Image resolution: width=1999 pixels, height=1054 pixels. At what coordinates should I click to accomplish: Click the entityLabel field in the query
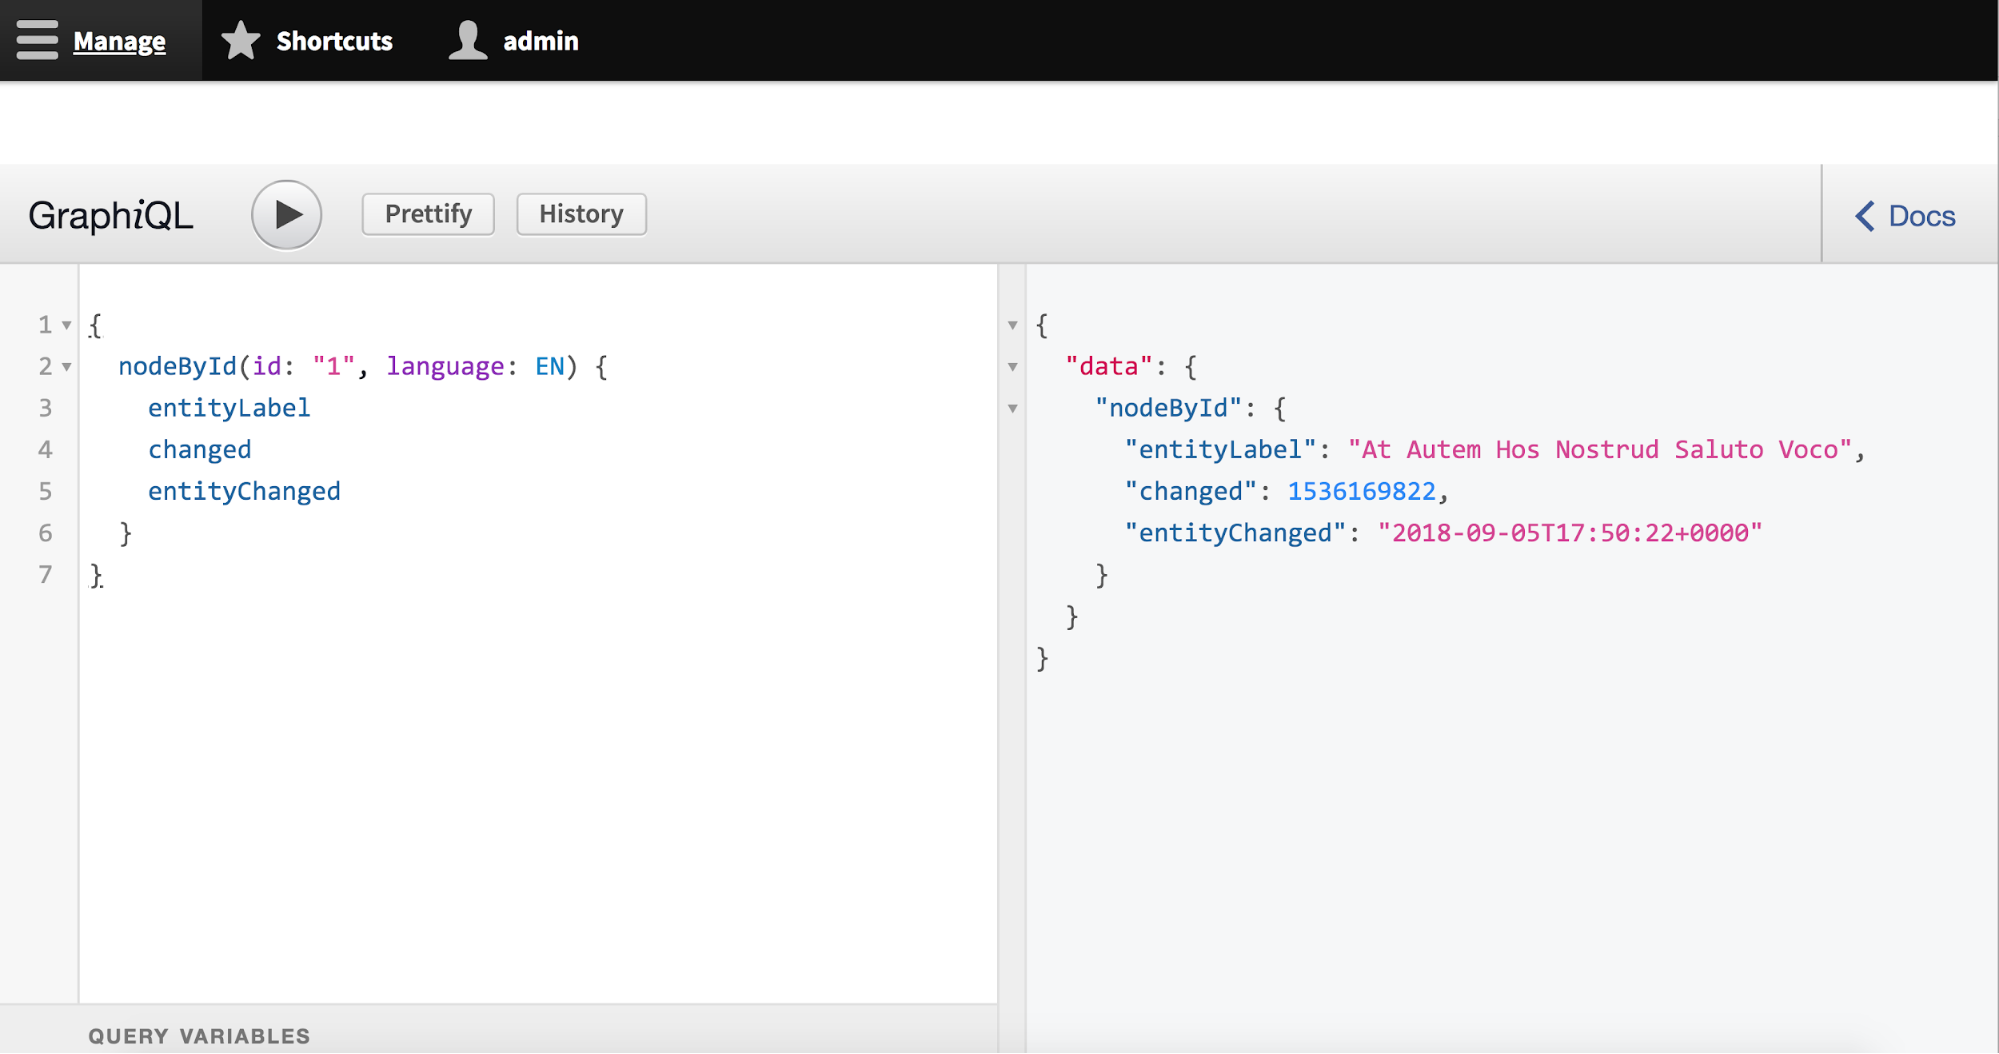pos(229,408)
